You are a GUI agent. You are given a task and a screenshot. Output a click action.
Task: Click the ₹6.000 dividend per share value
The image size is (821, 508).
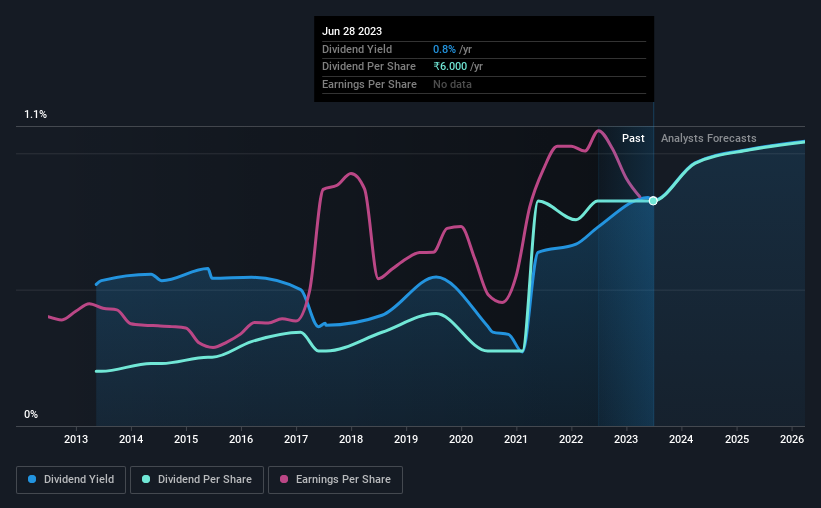point(450,67)
